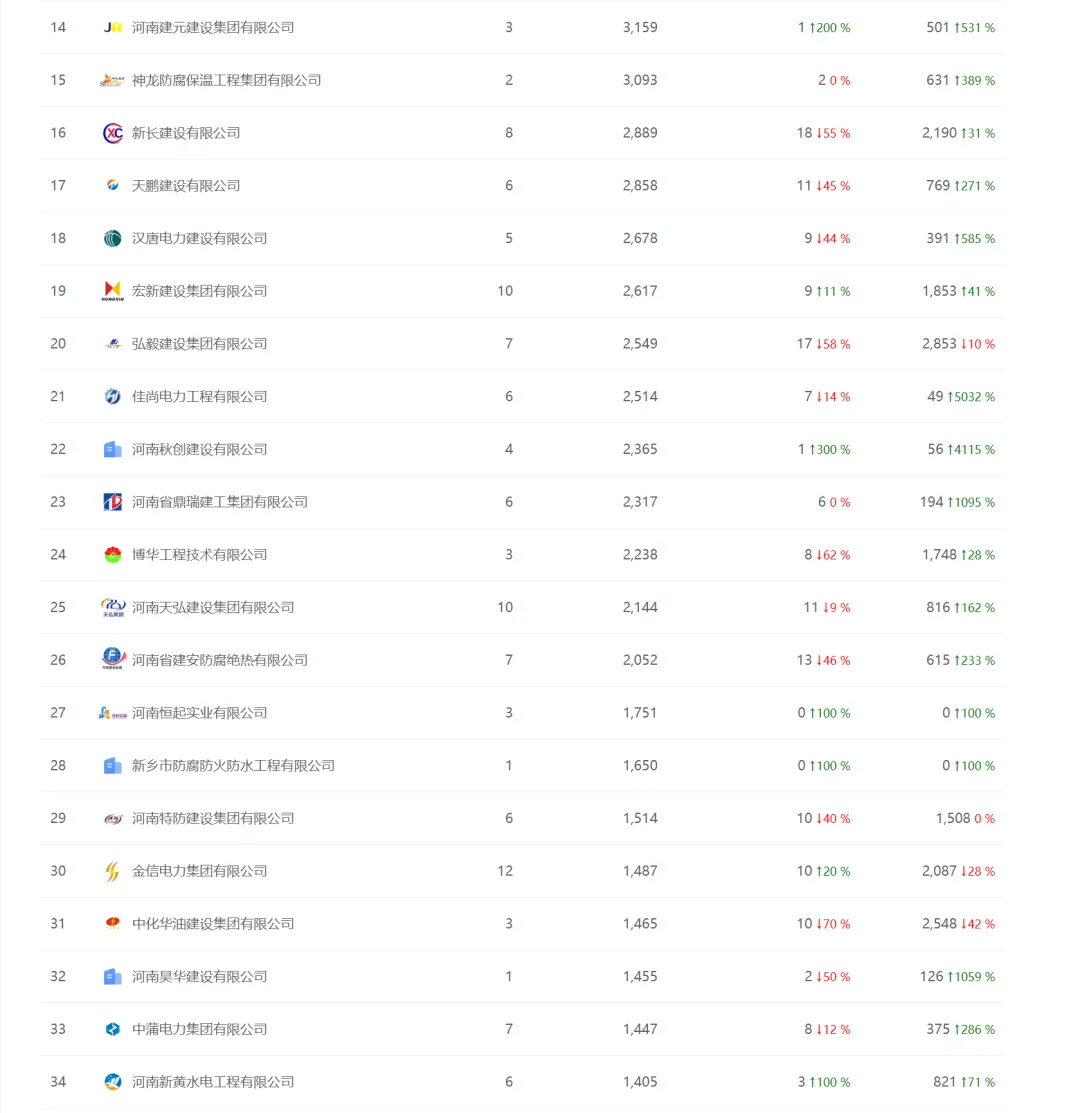The image size is (1080, 1113).
Task: Click rank number 27 in the list
Action: pyautogui.click(x=58, y=713)
